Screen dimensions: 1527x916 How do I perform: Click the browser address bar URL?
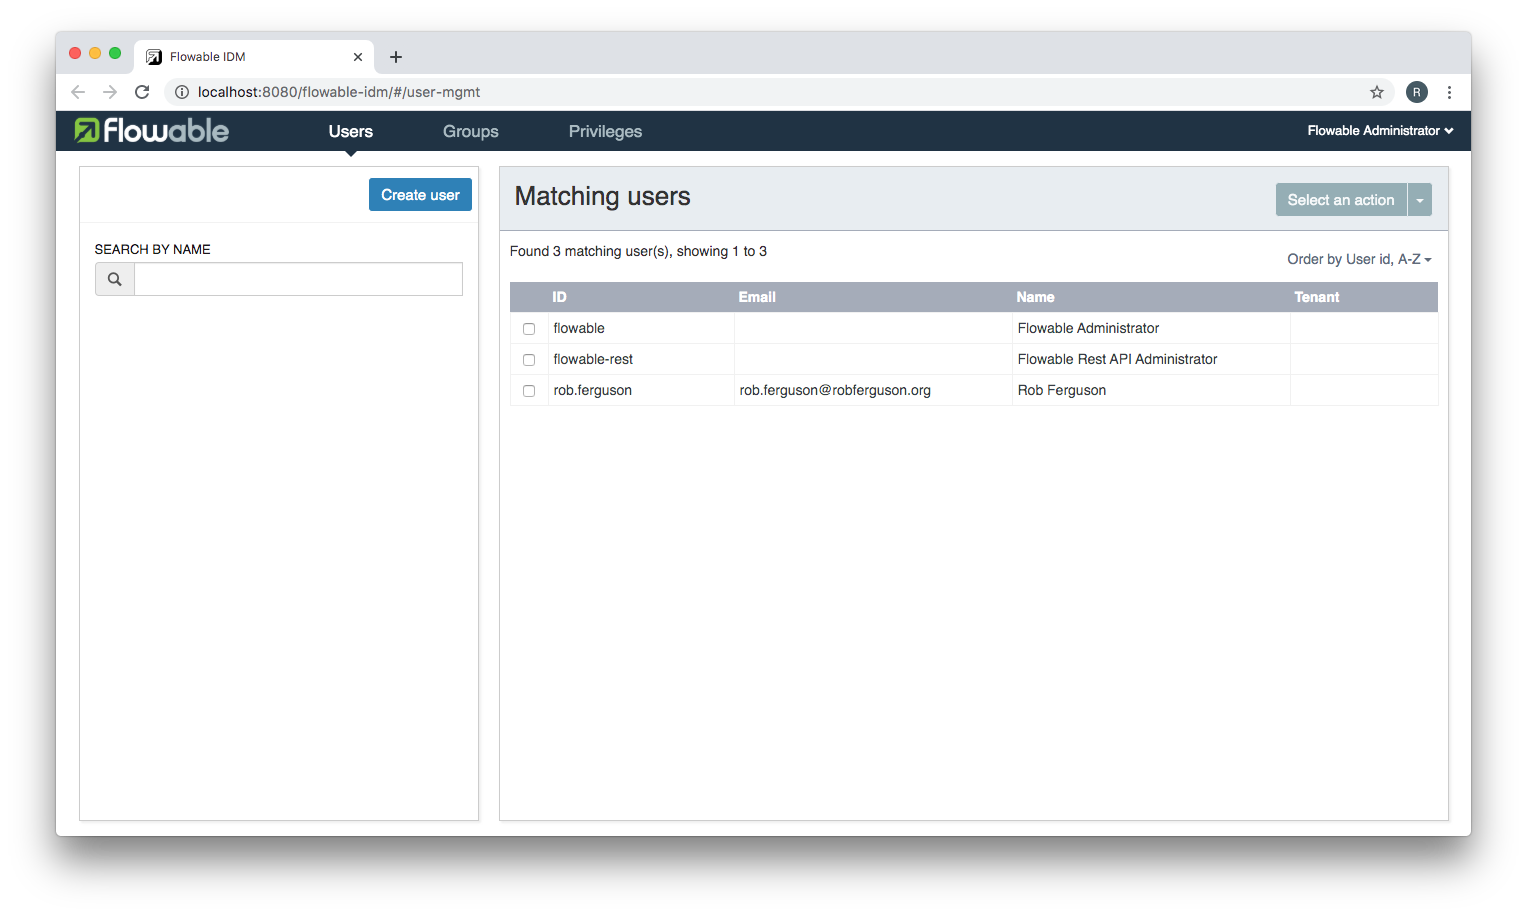click(x=339, y=92)
